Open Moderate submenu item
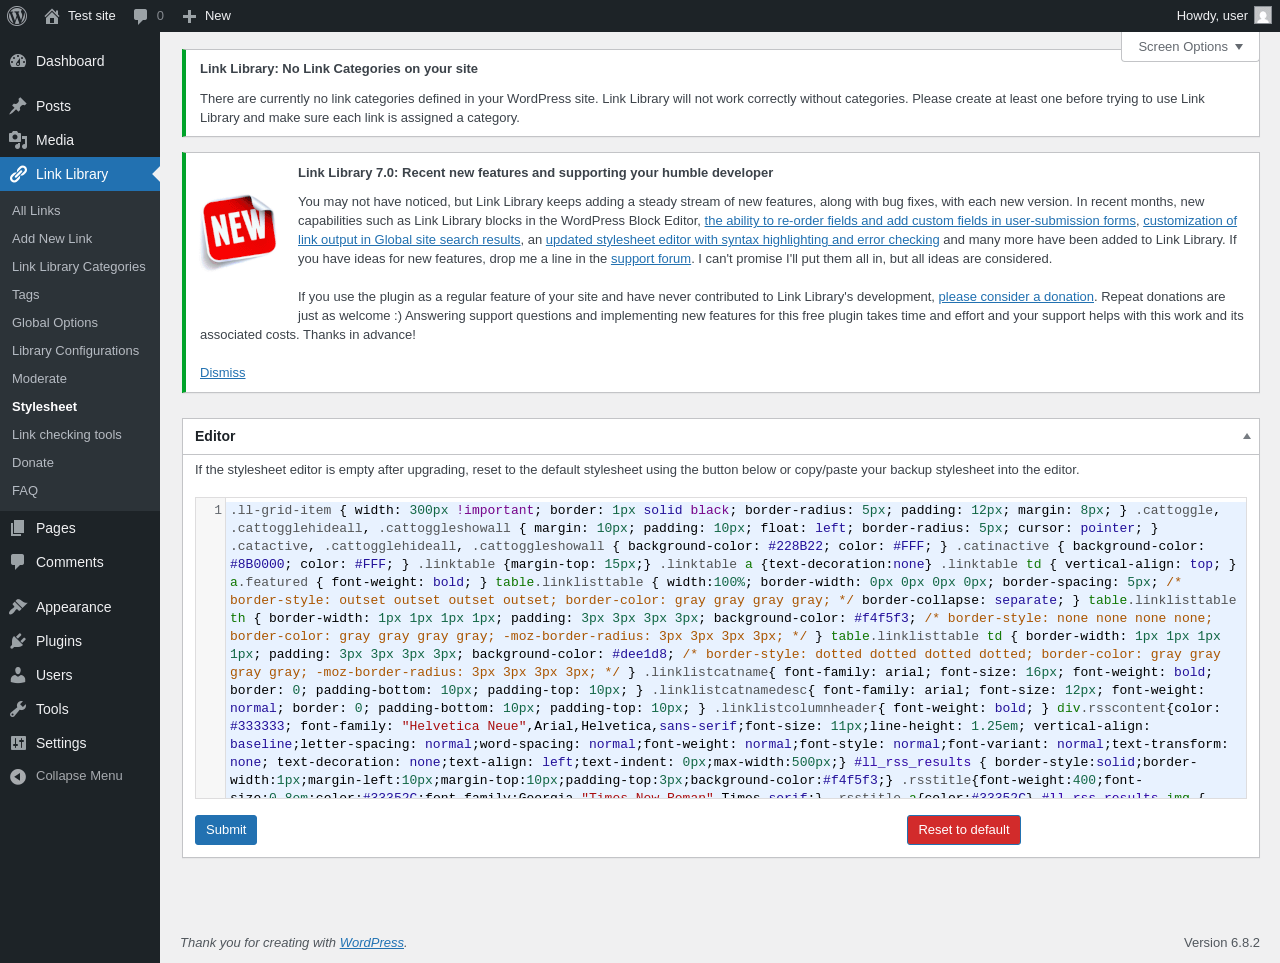Screen dimensions: 1280x963 coord(39,379)
